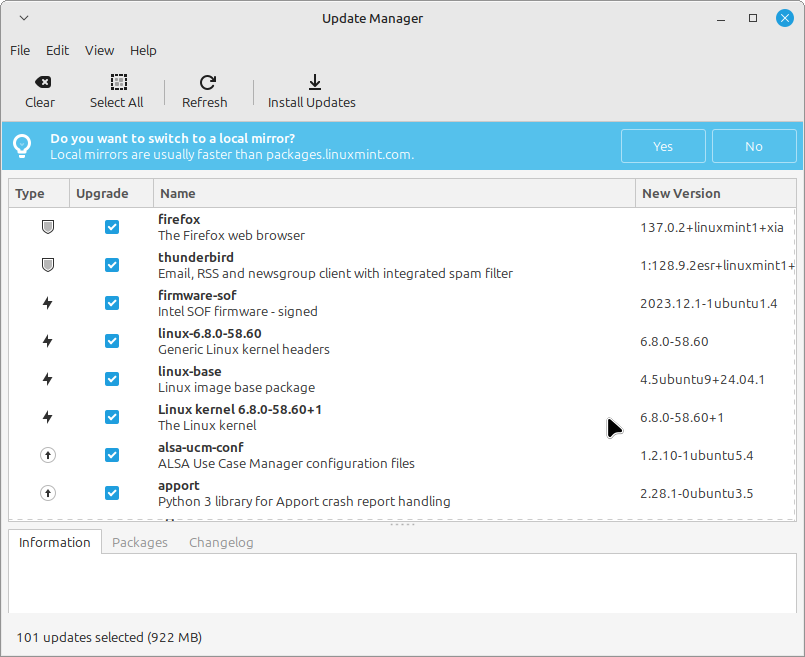The image size is (805, 657).
Task: Click the lightning icon for Linux kernel 6.8.0-58.60+1
Action: [x=48, y=417]
